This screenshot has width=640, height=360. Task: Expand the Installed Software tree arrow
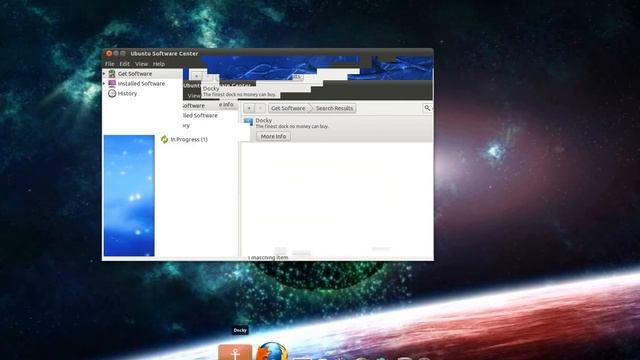pyautogui.click(x=104, y=83)
